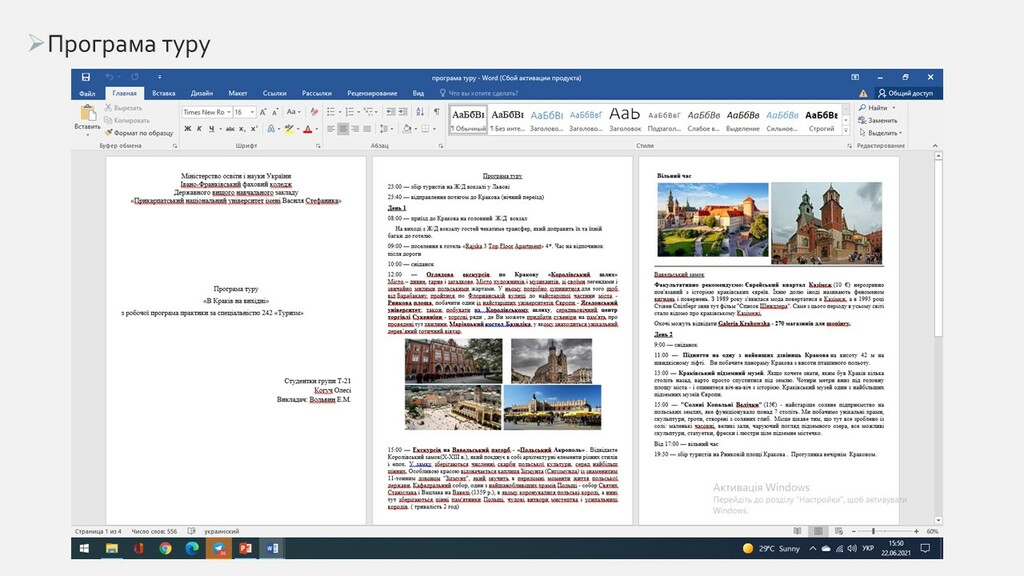Toggle italic (К) formatting

[198, 129]
